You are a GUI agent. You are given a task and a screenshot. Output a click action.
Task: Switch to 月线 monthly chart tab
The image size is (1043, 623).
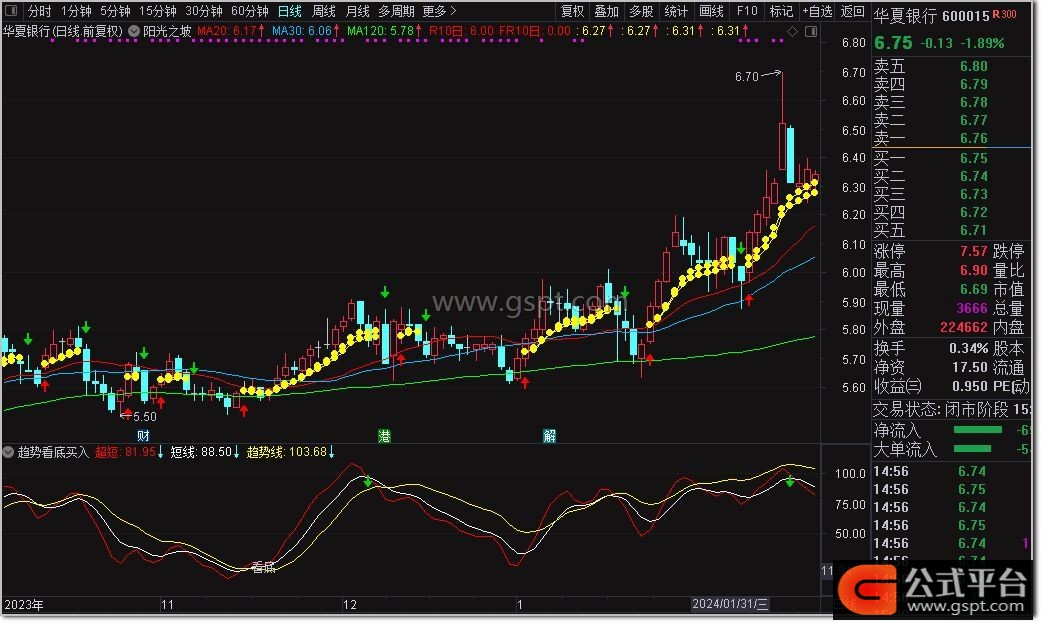pyautogui.click(x=358, y=11)
